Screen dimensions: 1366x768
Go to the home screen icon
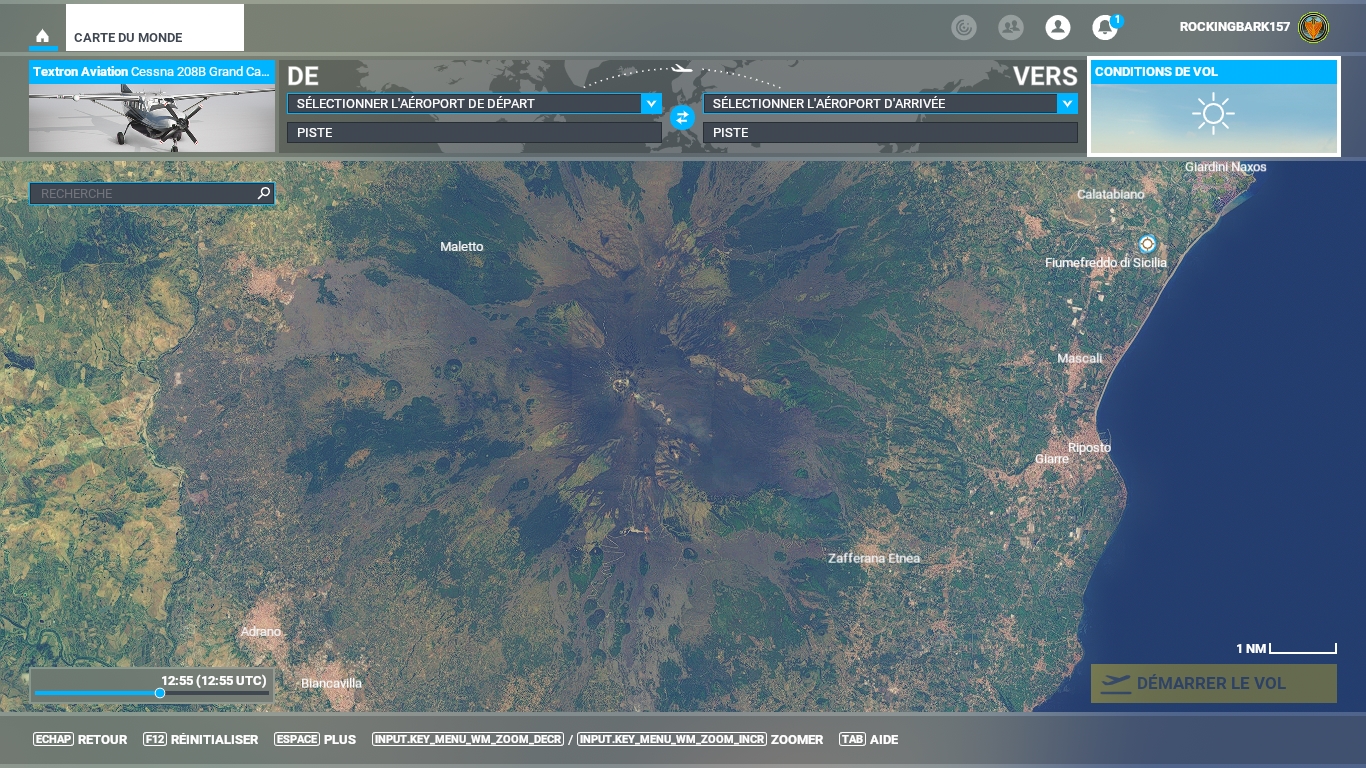coord(42,36)
